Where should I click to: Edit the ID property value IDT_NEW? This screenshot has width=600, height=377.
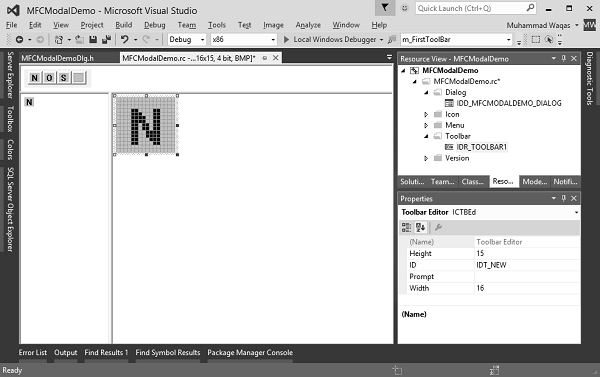[x=527, y=265]
